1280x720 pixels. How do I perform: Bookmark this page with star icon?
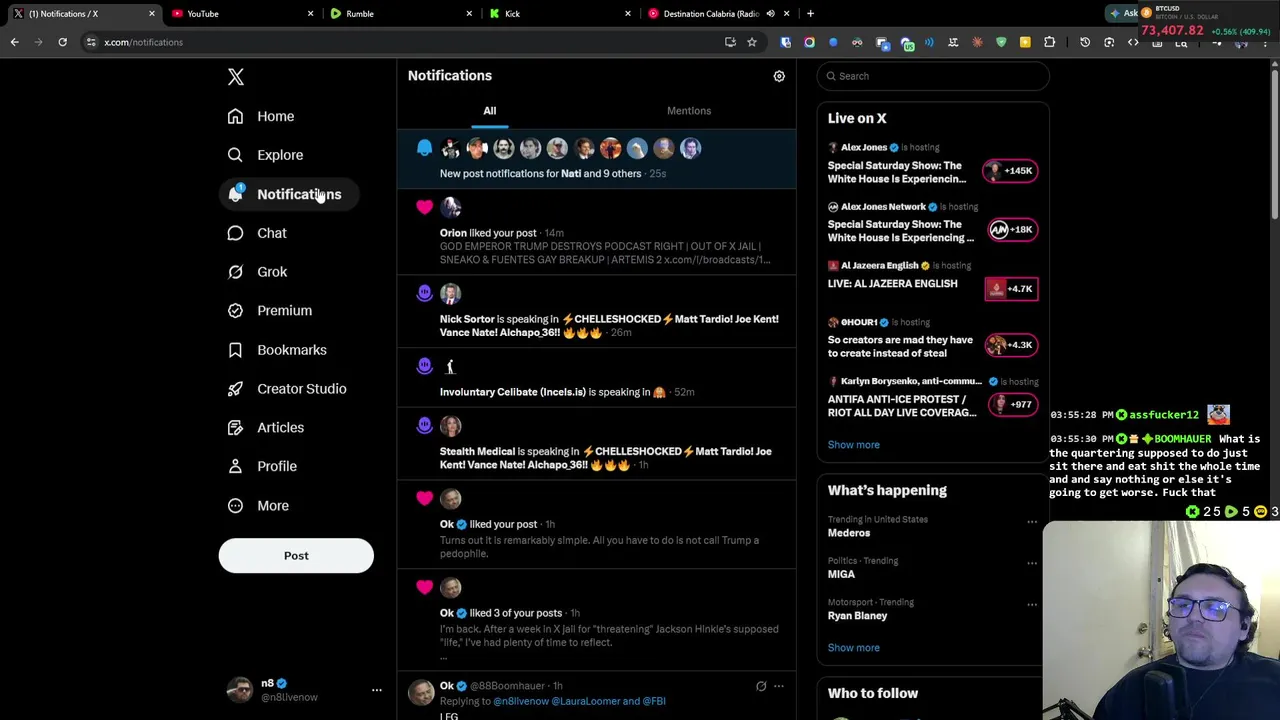[752, 42]
